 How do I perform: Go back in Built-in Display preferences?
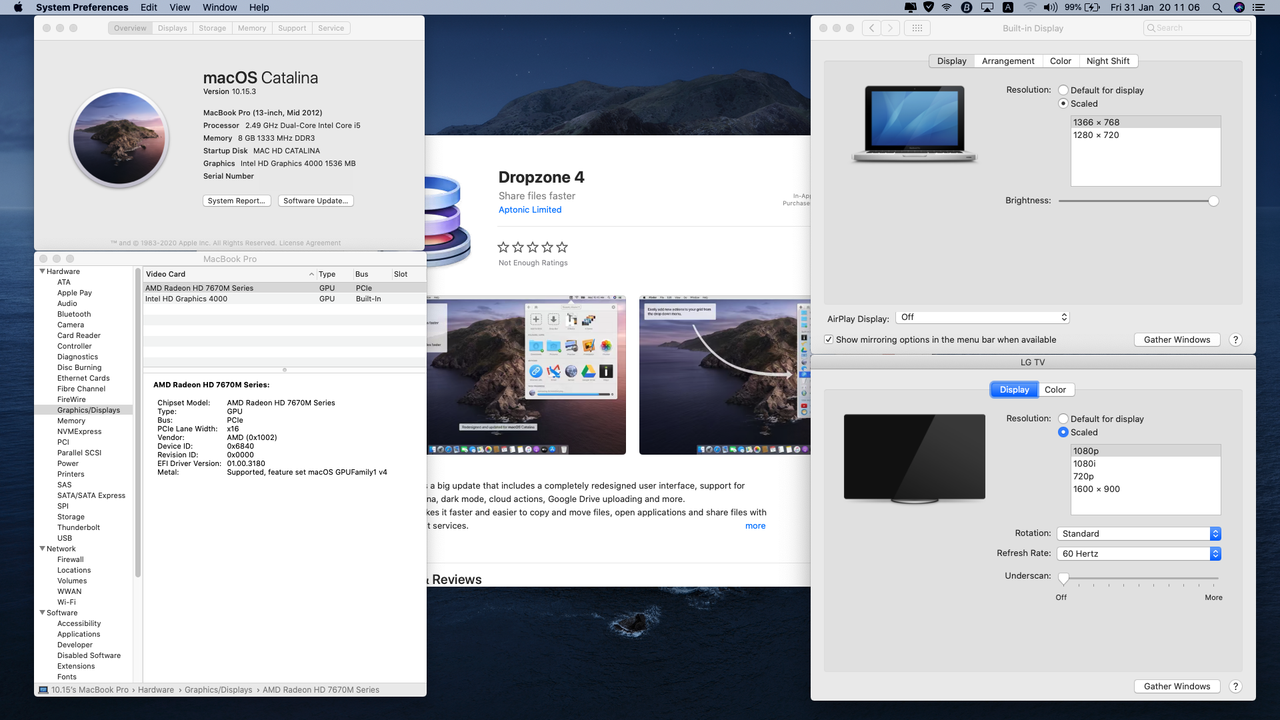(872, 28)
